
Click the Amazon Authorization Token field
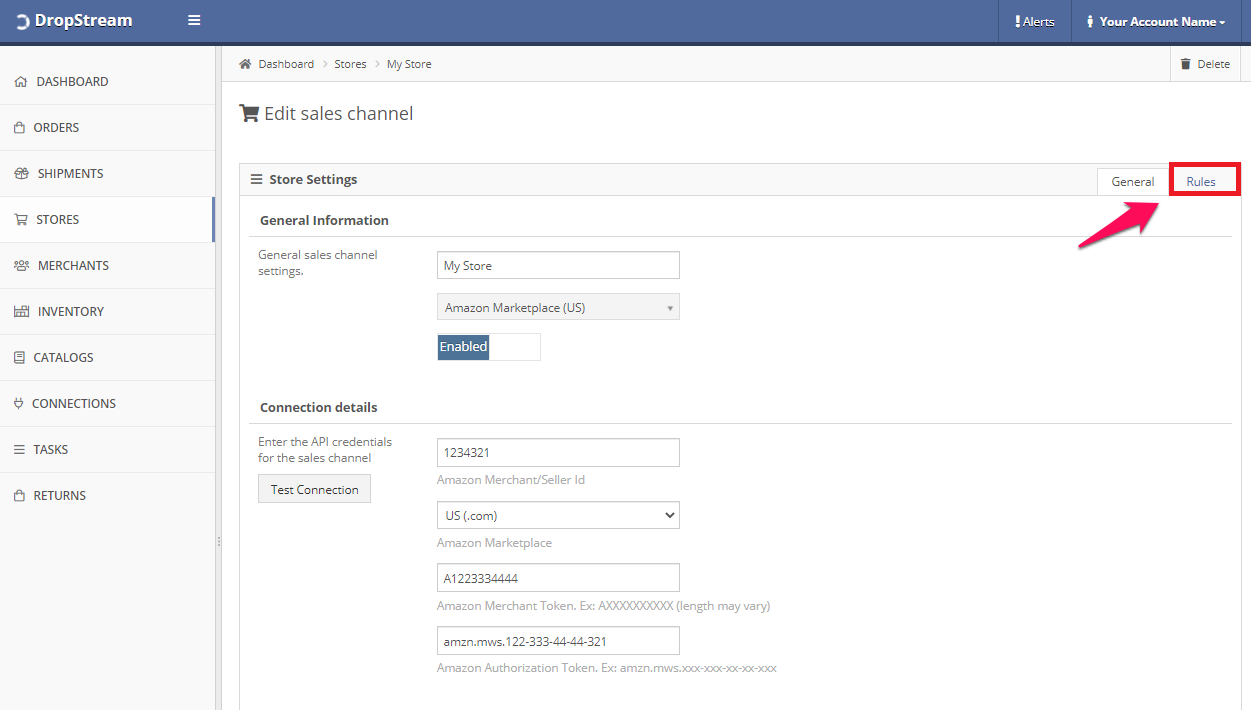[558, 640]
